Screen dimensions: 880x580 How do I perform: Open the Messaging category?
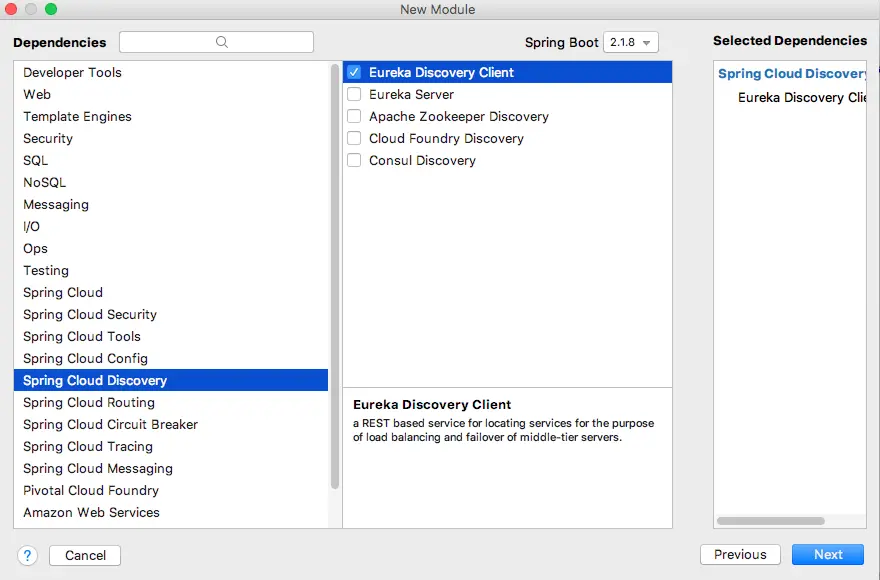coord(171,204)
